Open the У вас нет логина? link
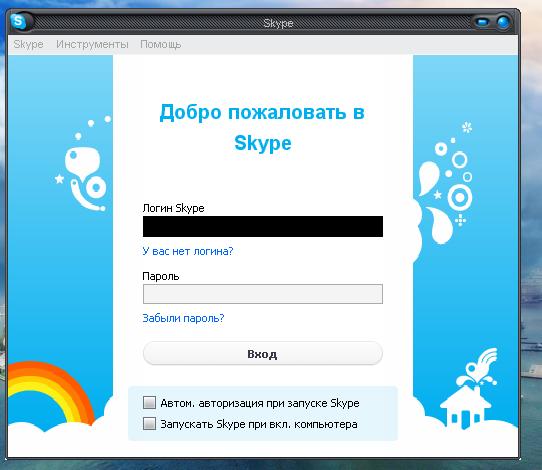 [188, 251]
